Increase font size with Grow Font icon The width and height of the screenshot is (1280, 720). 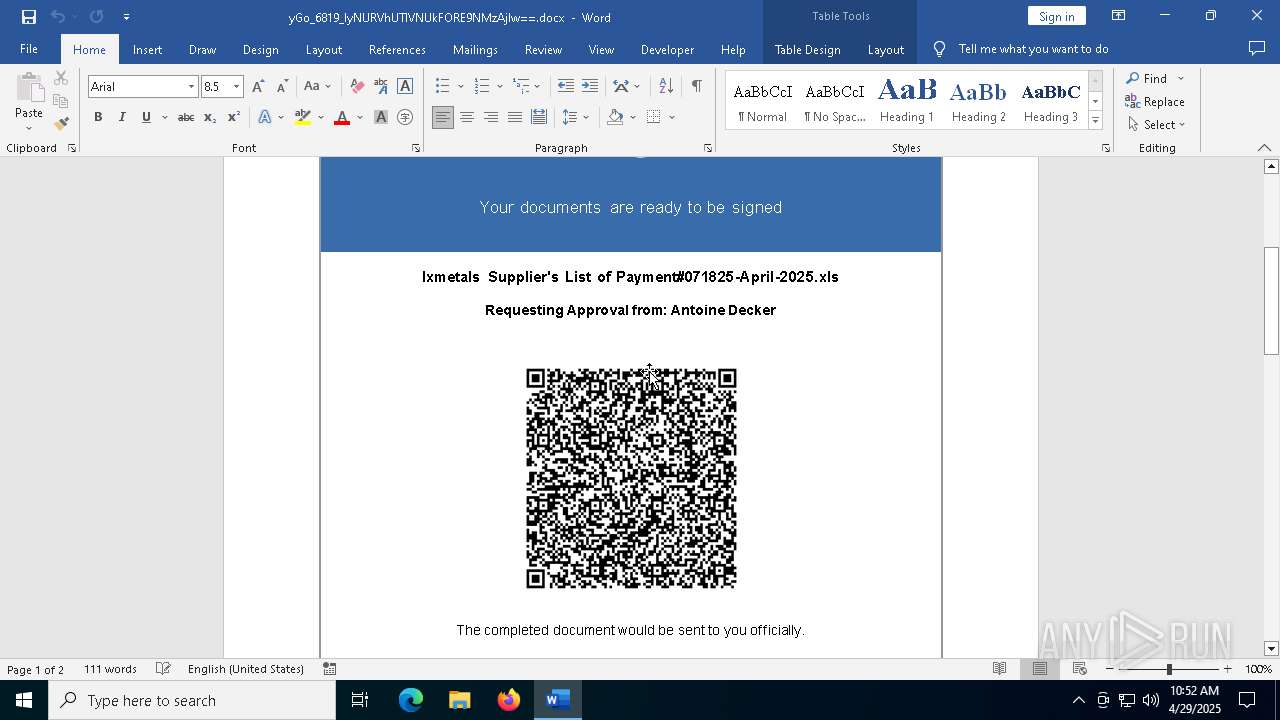258,87
